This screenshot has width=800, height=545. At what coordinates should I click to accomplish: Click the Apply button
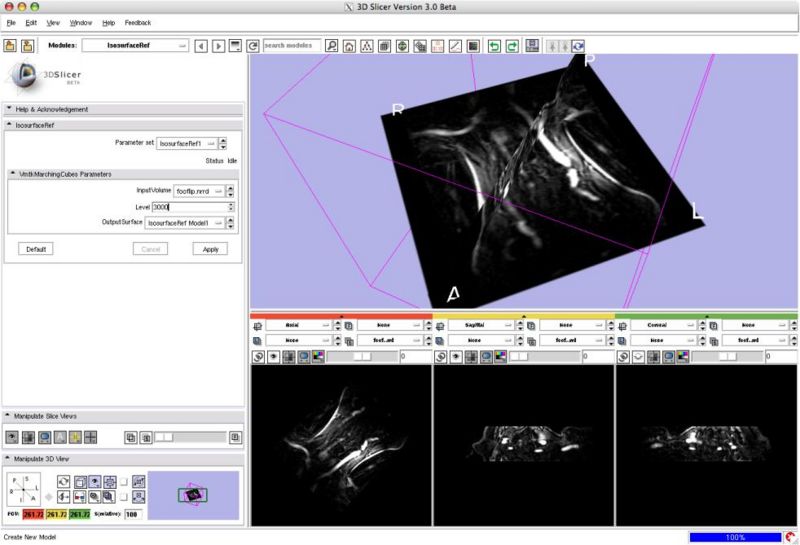(210, 249)
